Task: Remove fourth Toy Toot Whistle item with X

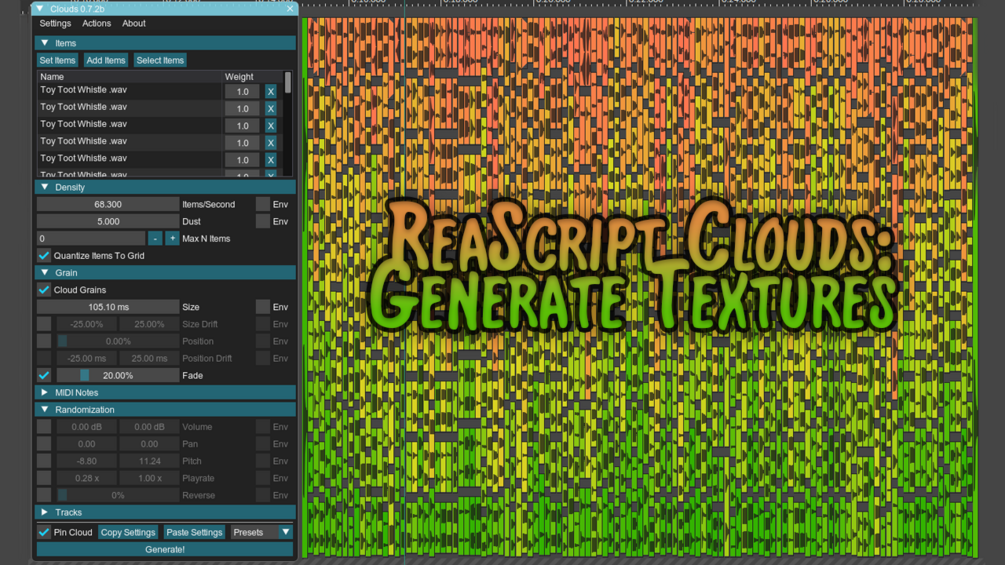Action: coord(270,143)
